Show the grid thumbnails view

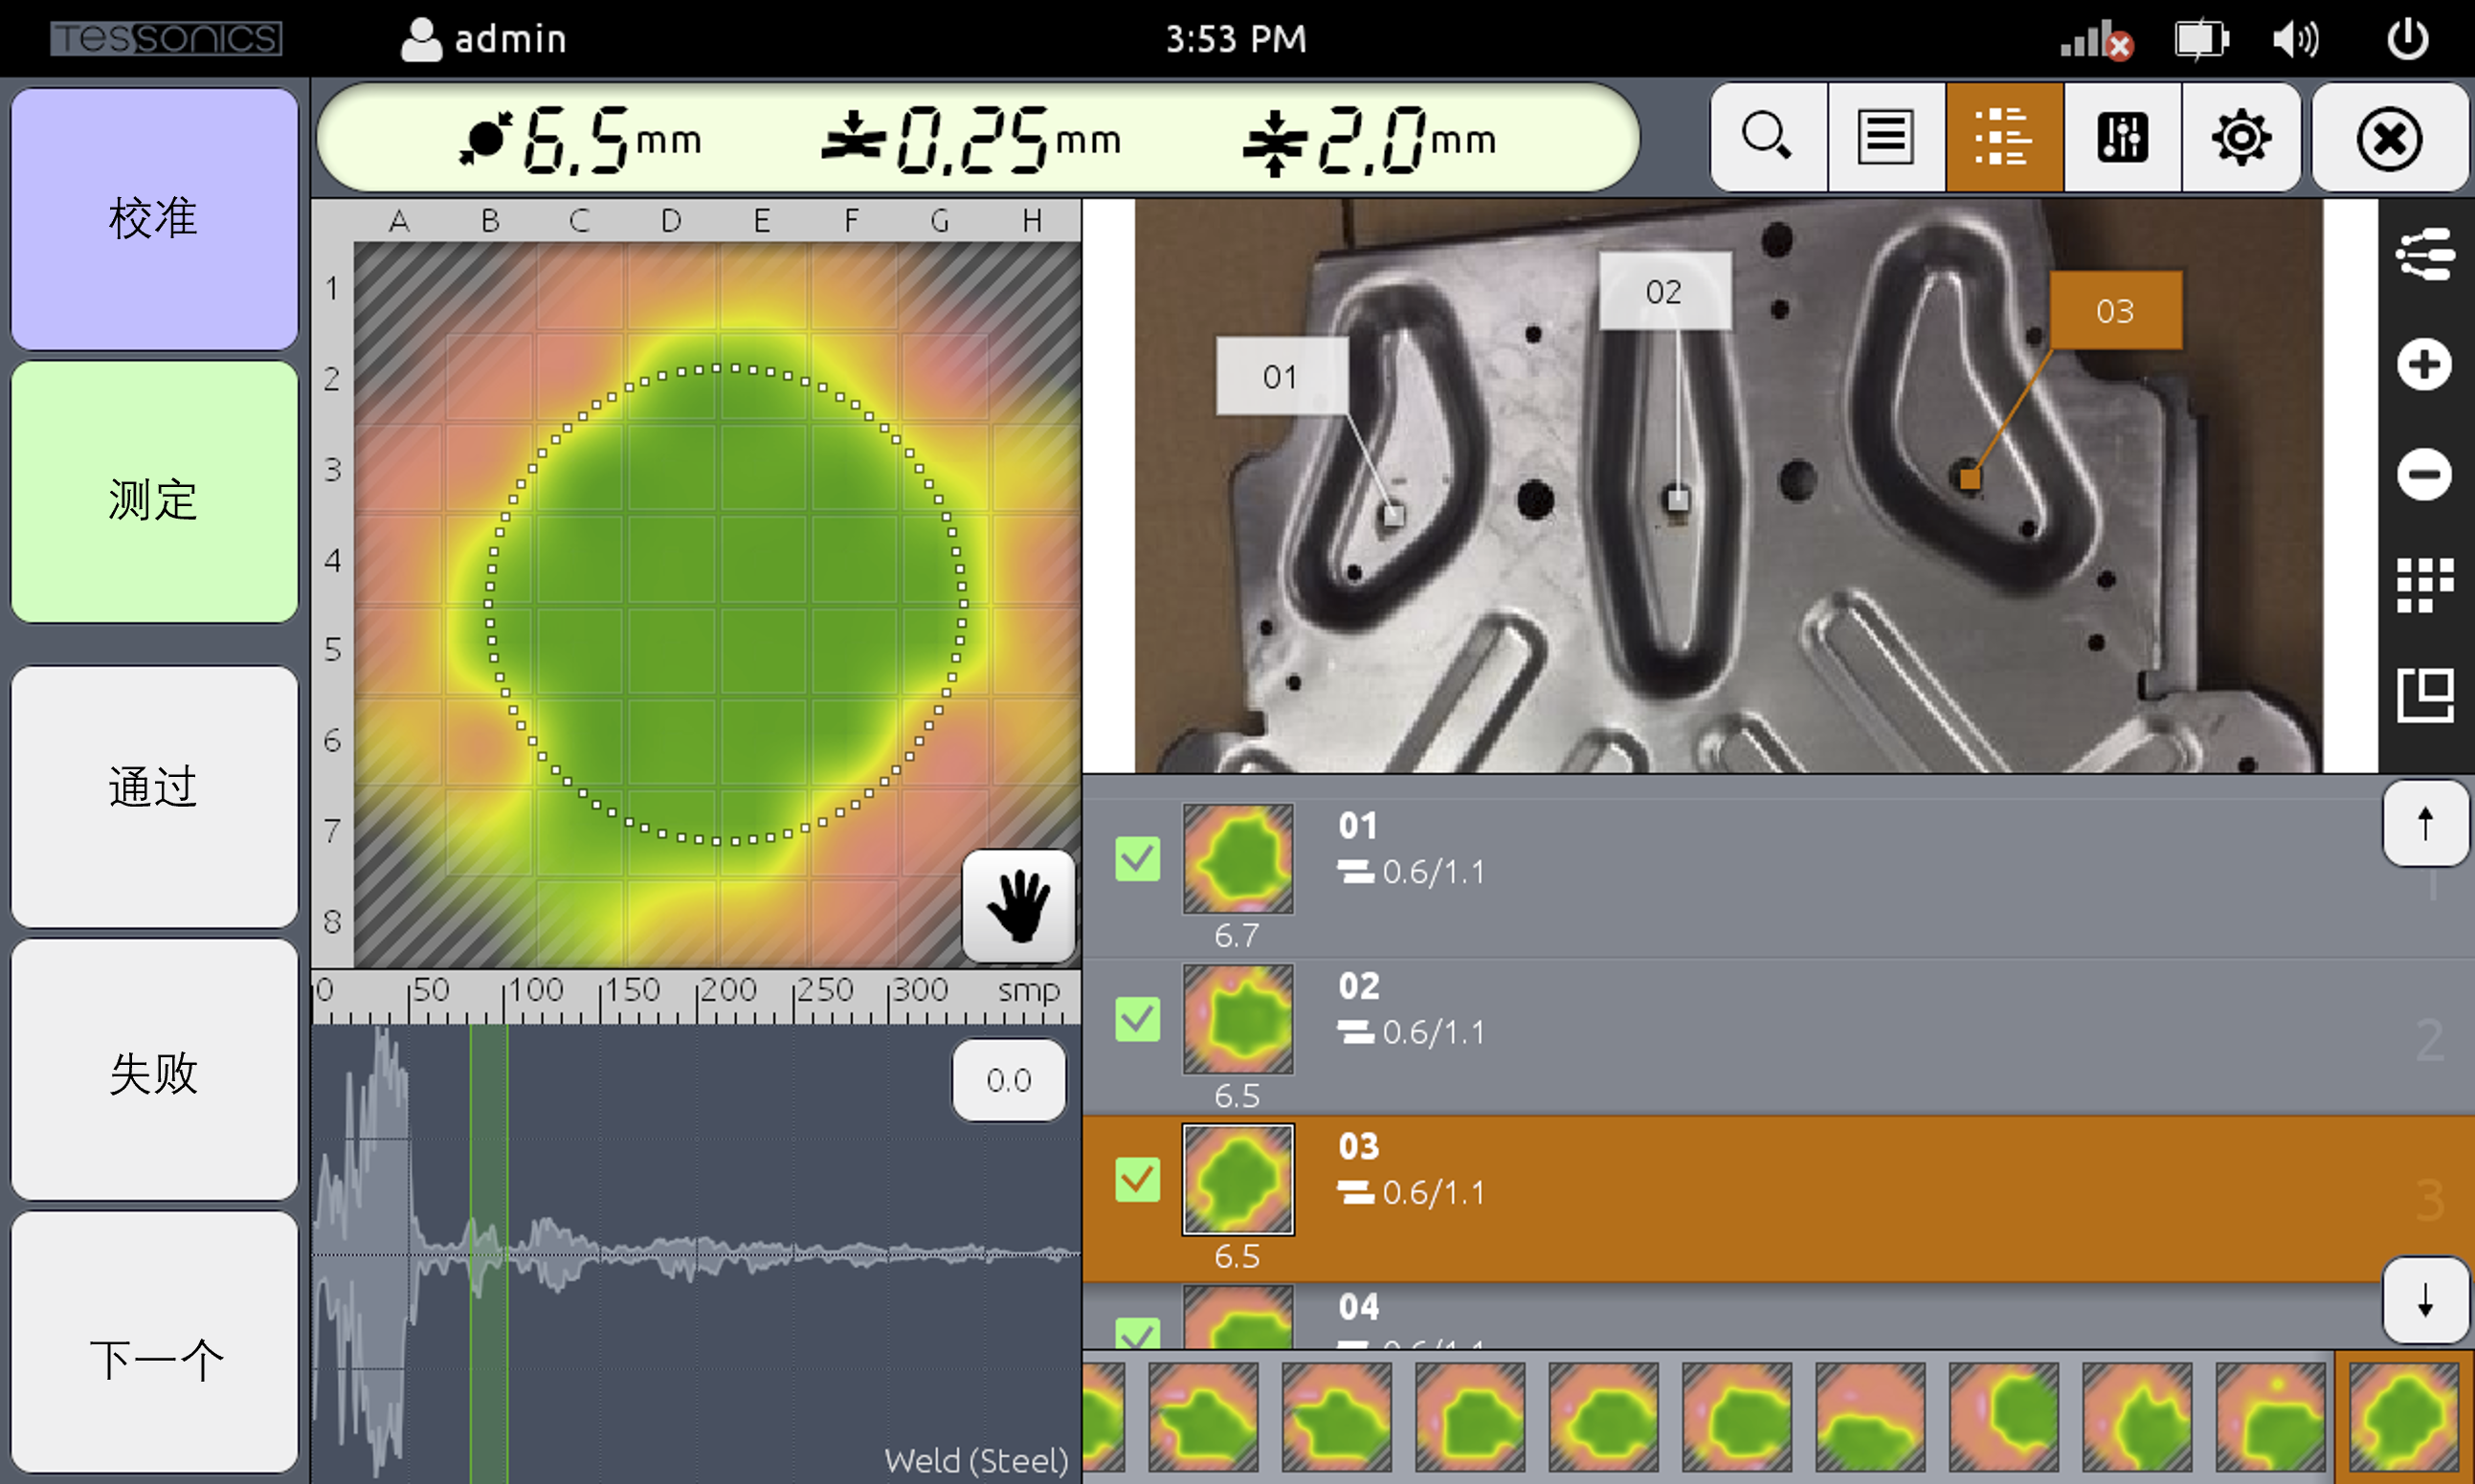tap(2423, 584)
